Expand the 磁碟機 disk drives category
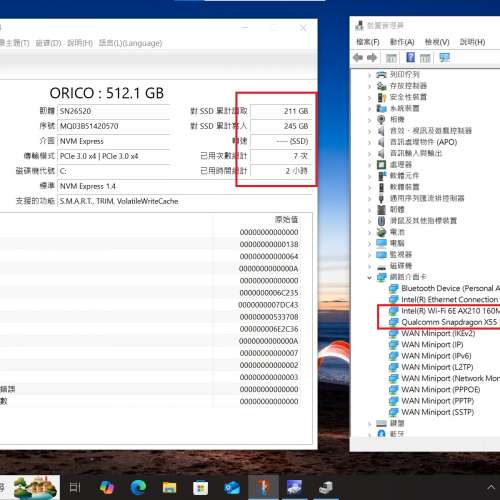This screenshot has width=500, height=500. [x=369, y=266]
